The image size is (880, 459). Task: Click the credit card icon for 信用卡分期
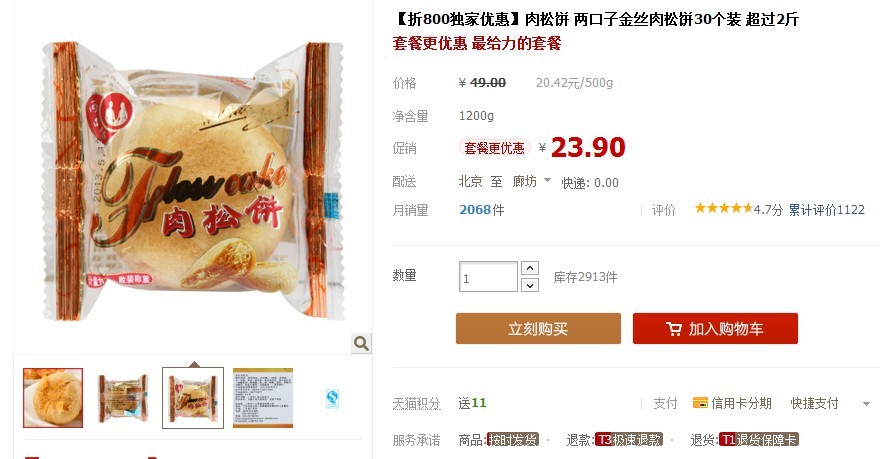[700, 403]
